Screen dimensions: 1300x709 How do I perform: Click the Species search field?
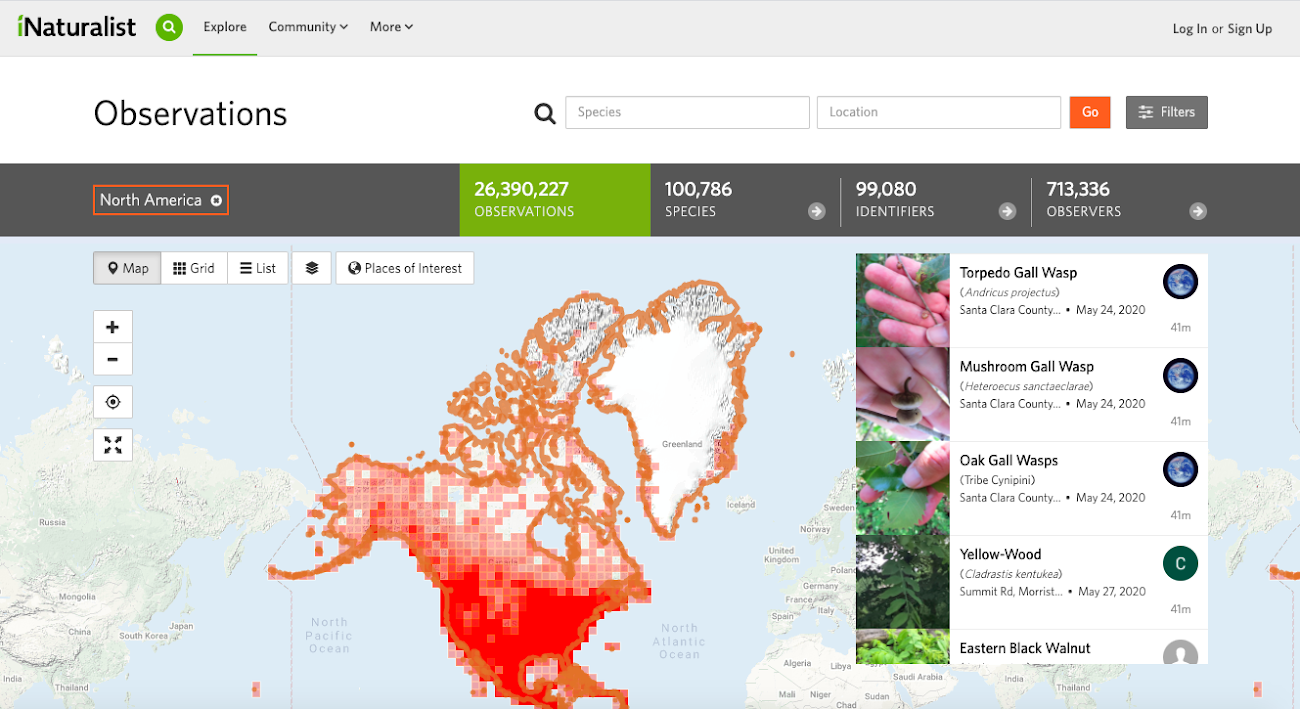coord(687,112)
